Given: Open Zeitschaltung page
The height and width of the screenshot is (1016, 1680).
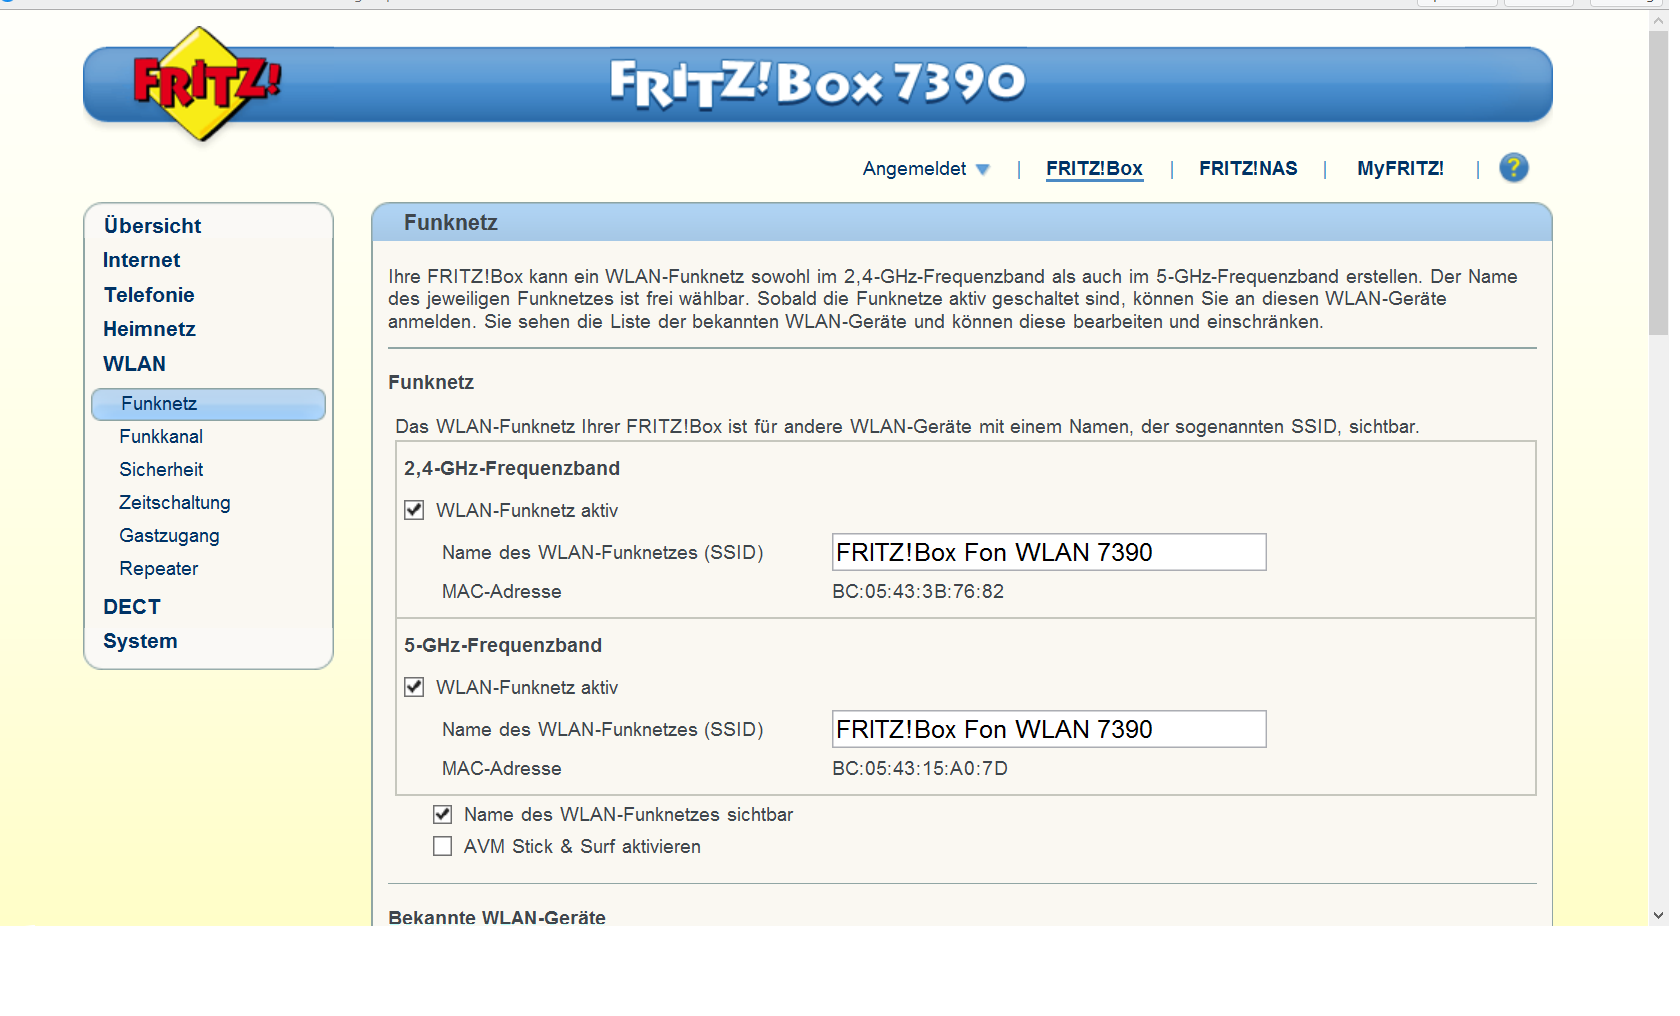Looking at the screenshot, I should click(175, 503).
